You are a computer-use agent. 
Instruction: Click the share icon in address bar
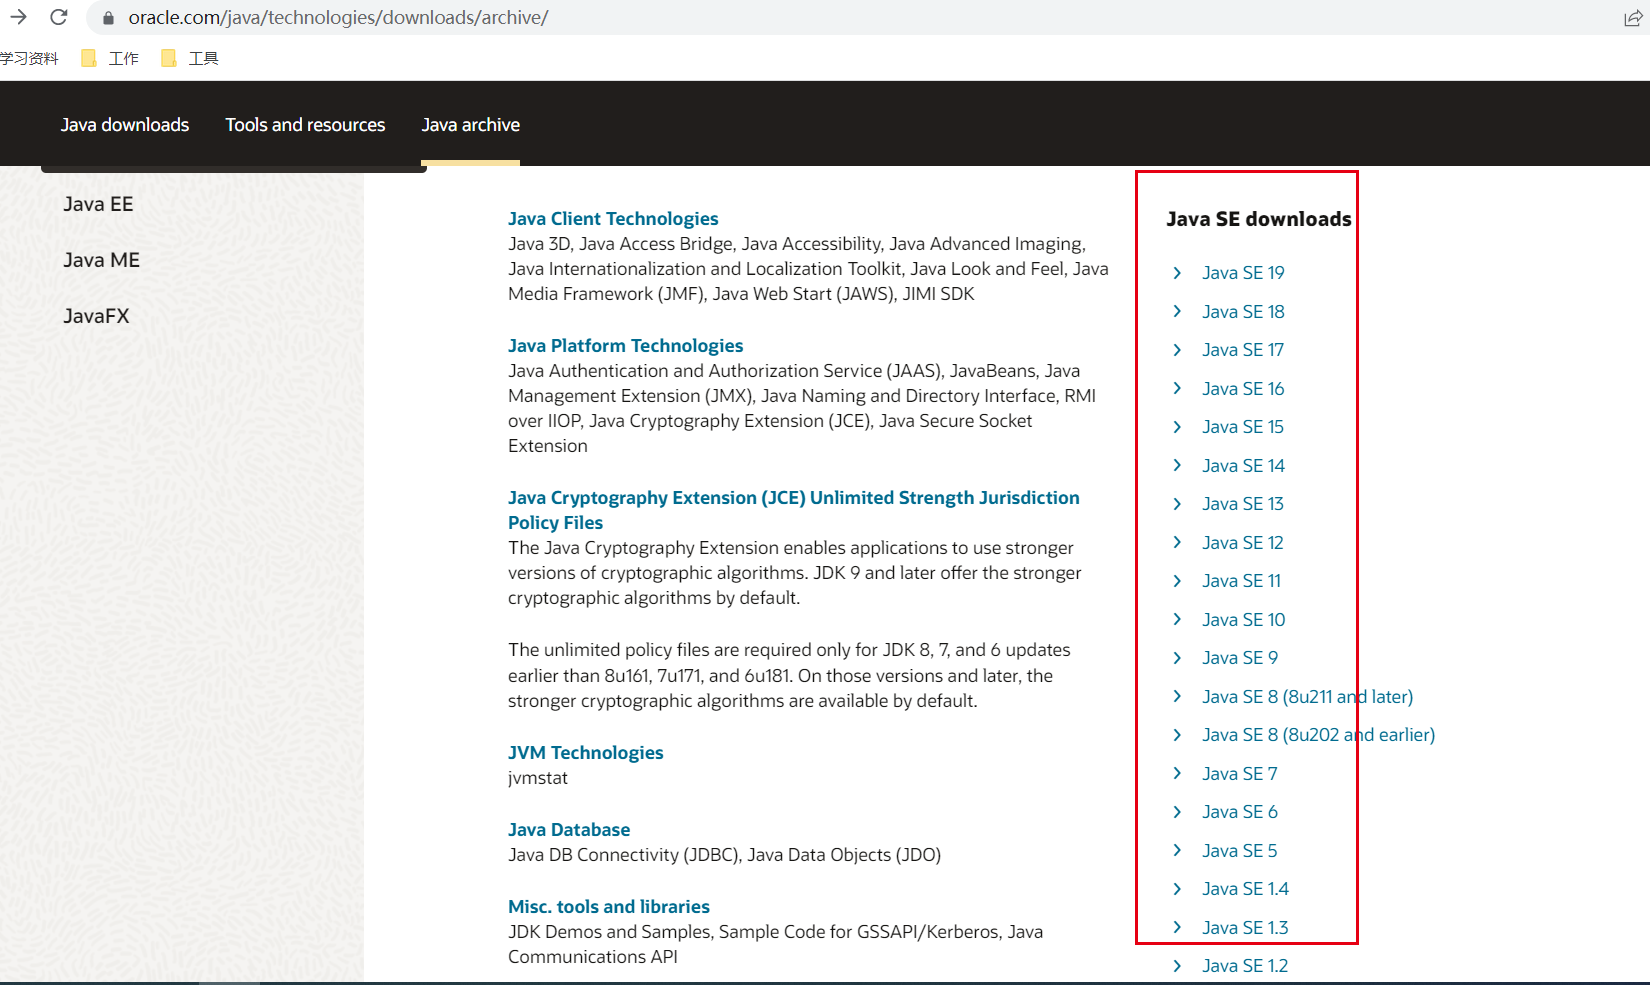pyautogui.click(x=1633, y=18)
